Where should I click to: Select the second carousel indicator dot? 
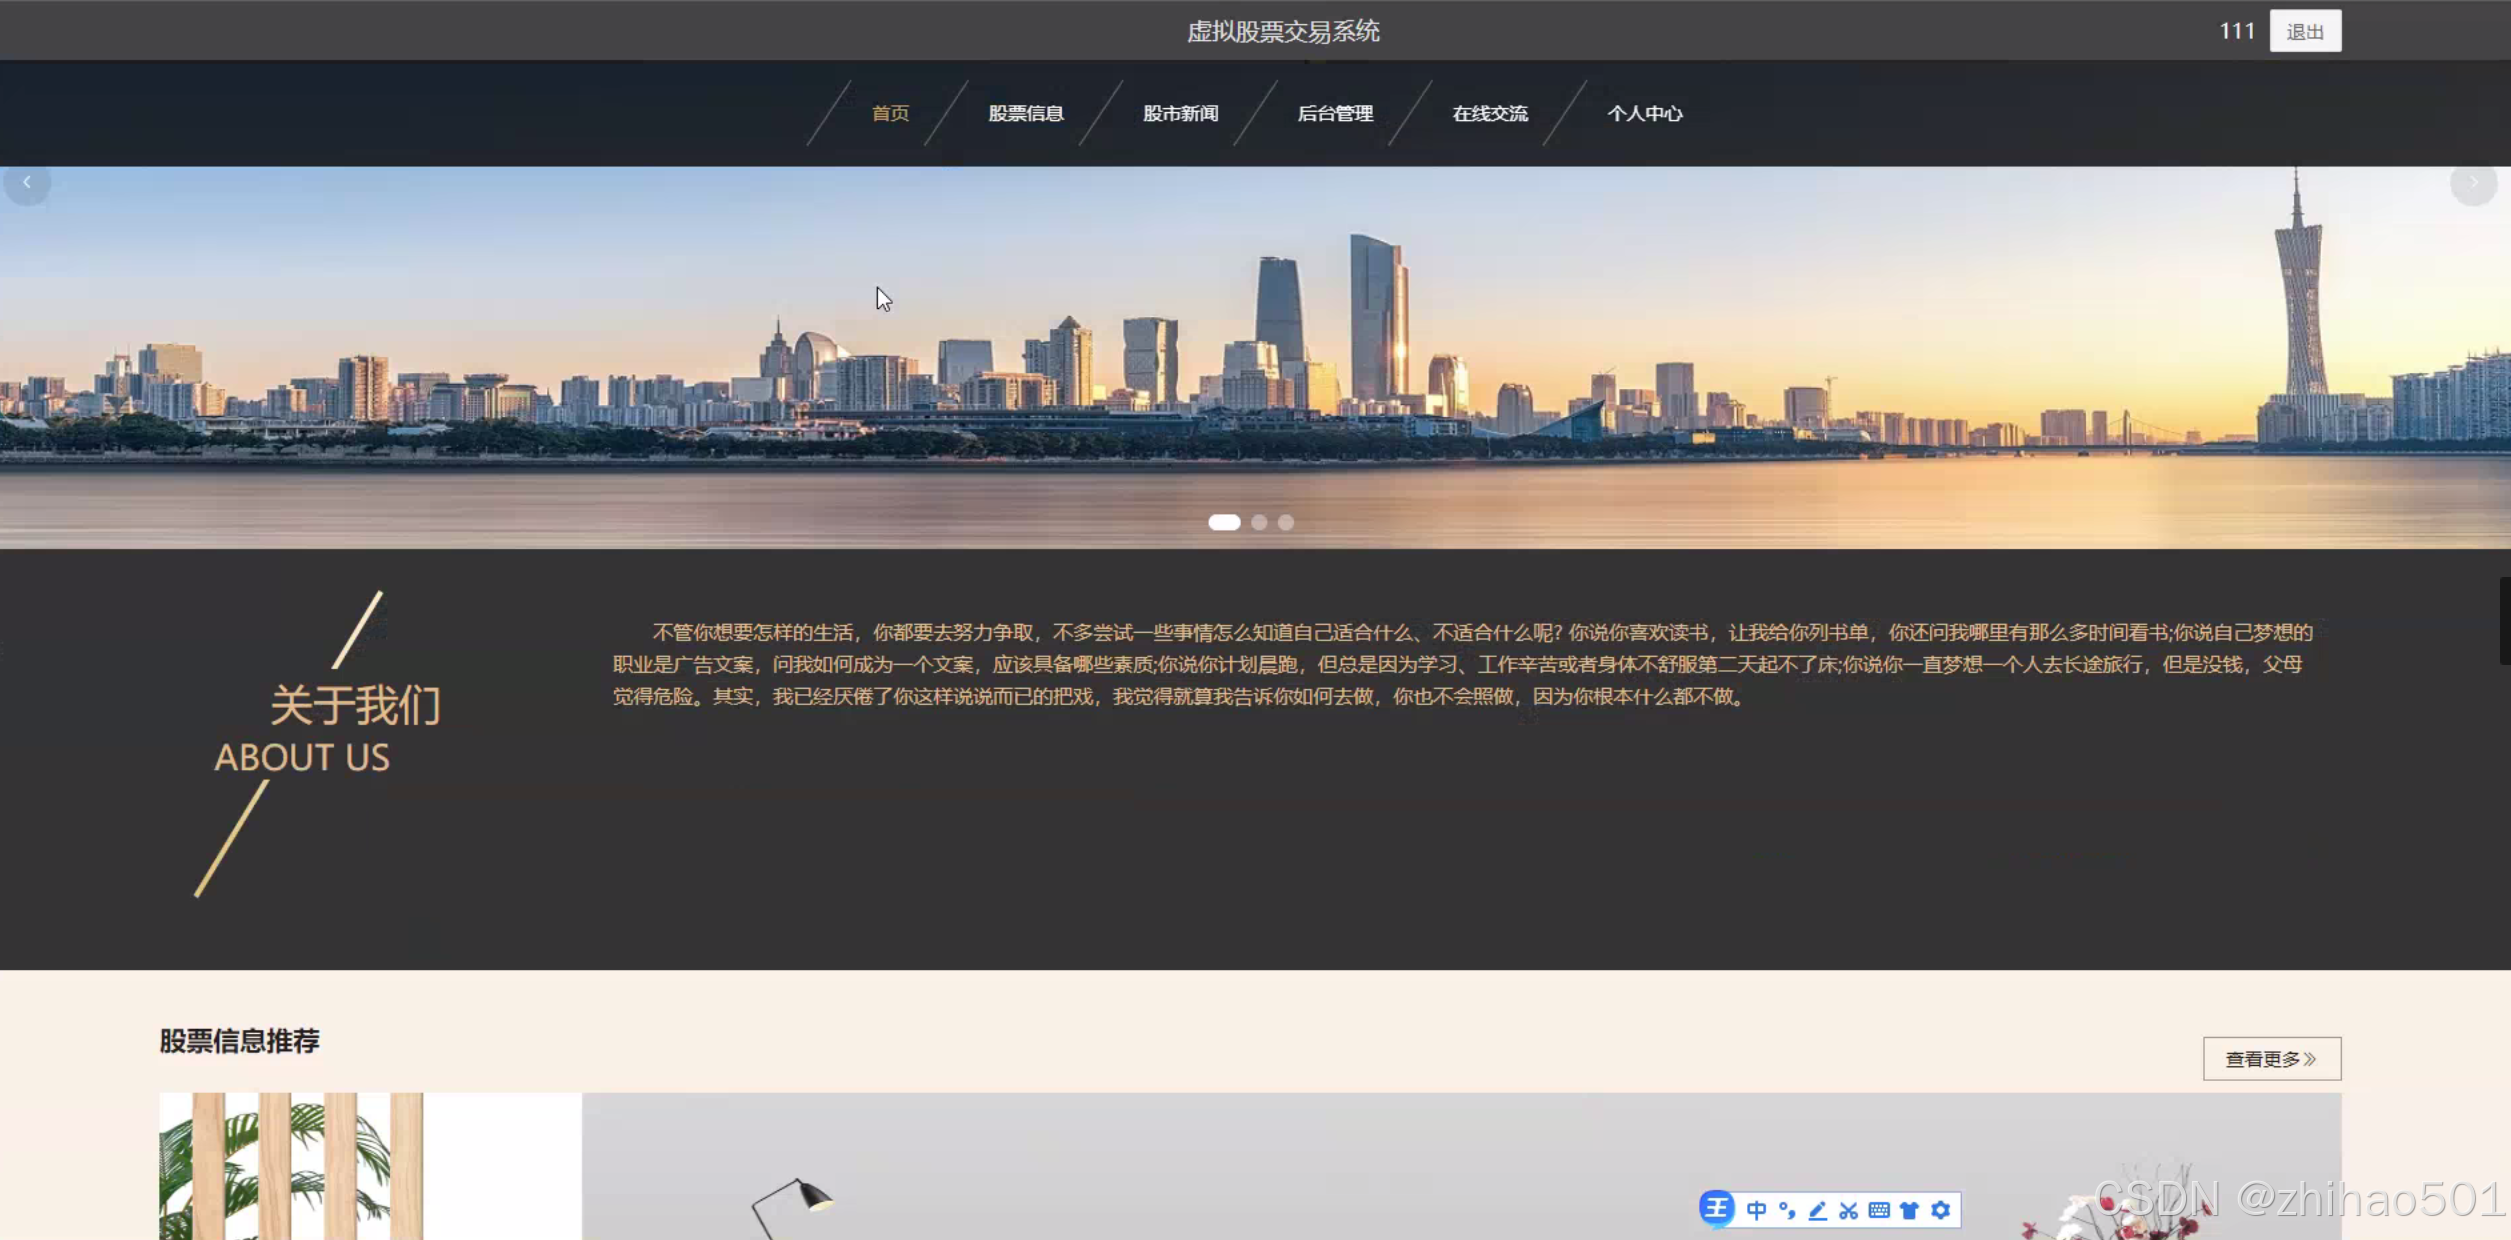(x=1259, y=522)
